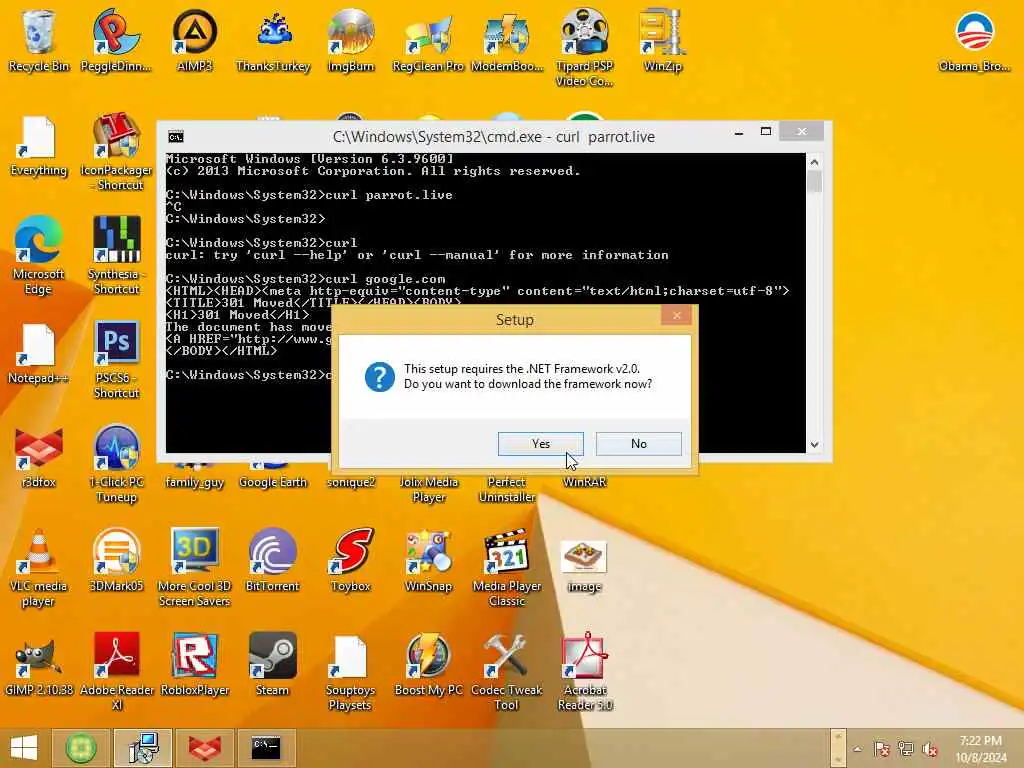Open the network tray icon
This screenshot has height=768, width=1024.
tap(905, 749)
